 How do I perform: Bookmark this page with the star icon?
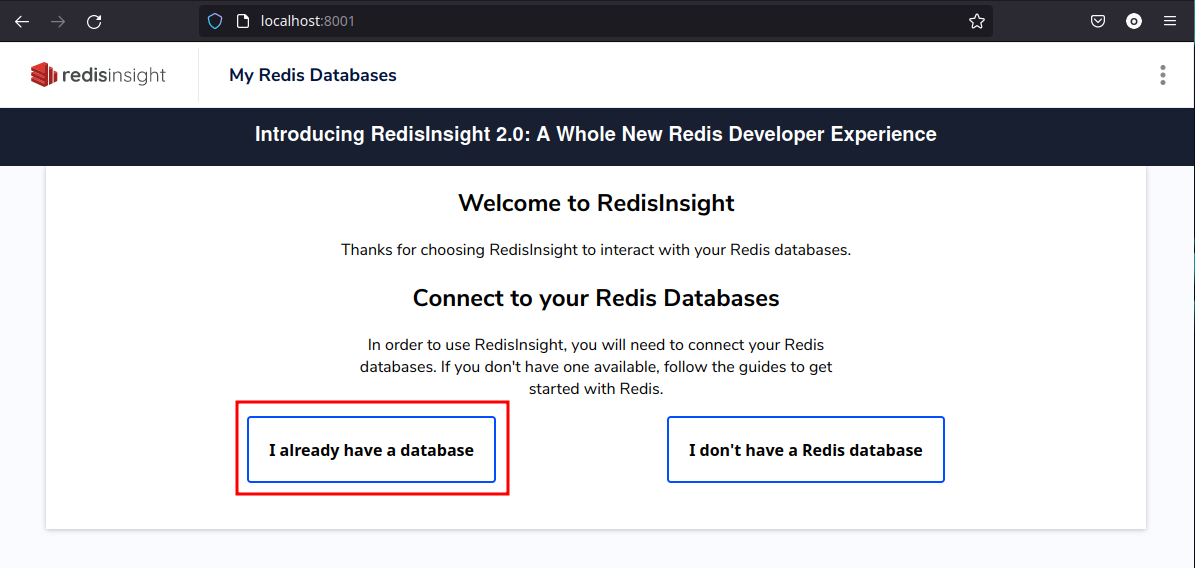coord(976,21)
